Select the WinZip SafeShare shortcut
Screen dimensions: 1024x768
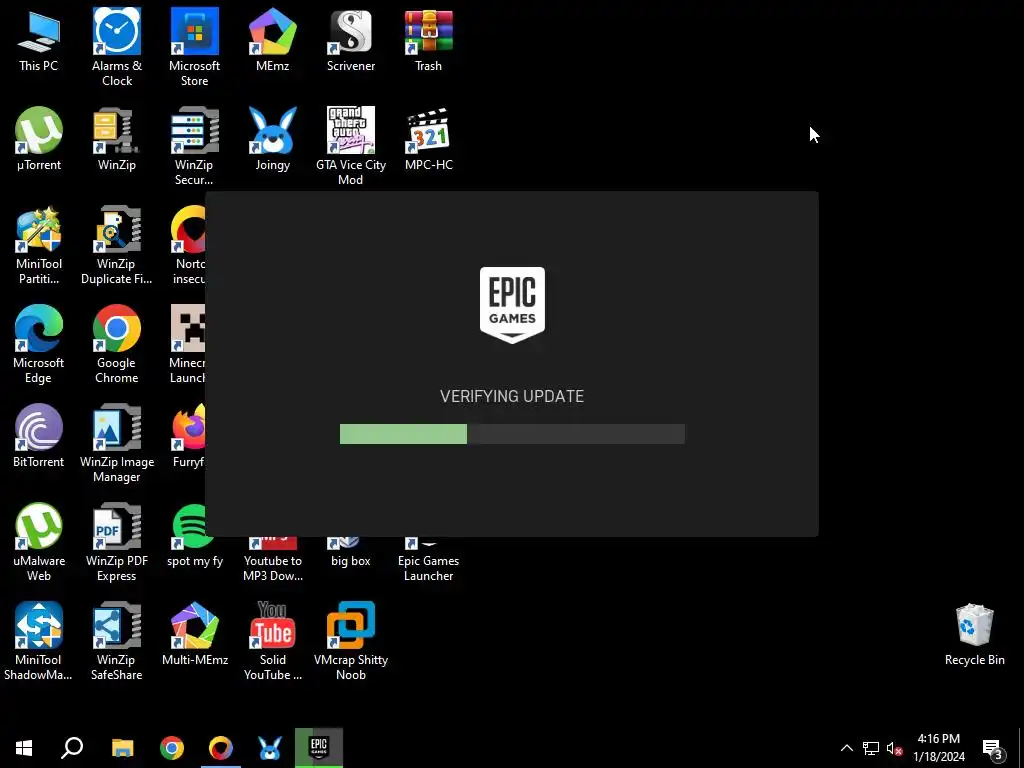click(117, 641)
